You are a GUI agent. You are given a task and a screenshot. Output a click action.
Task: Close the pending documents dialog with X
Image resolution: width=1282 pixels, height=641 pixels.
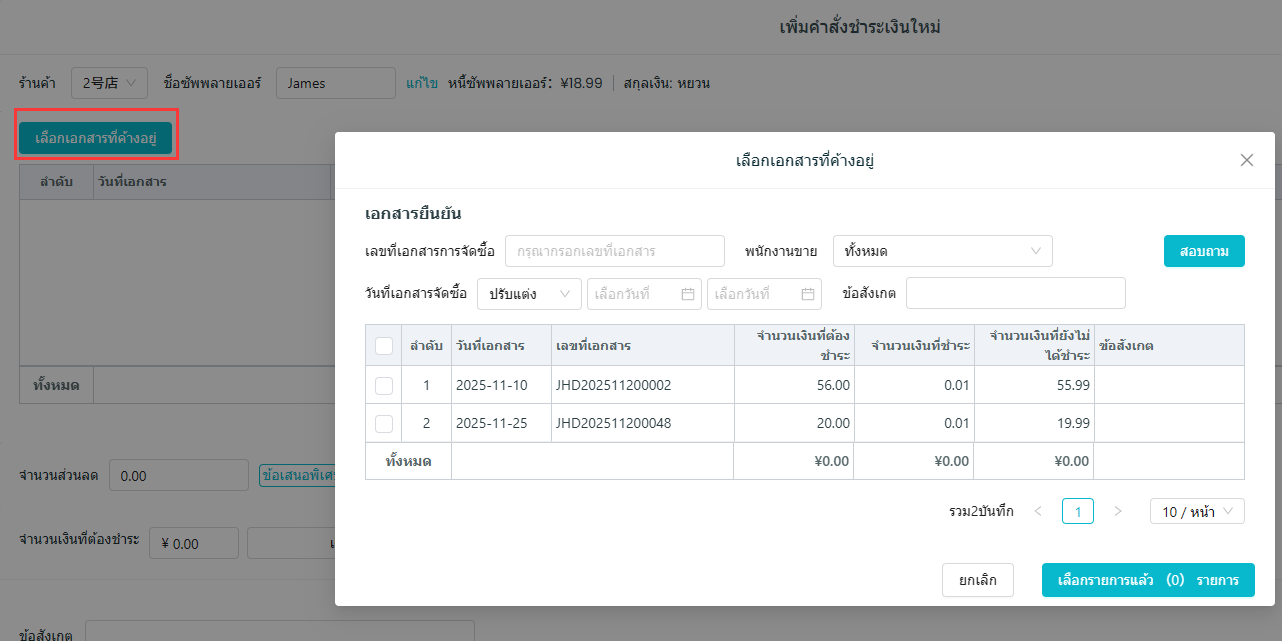coord(1246,160)
